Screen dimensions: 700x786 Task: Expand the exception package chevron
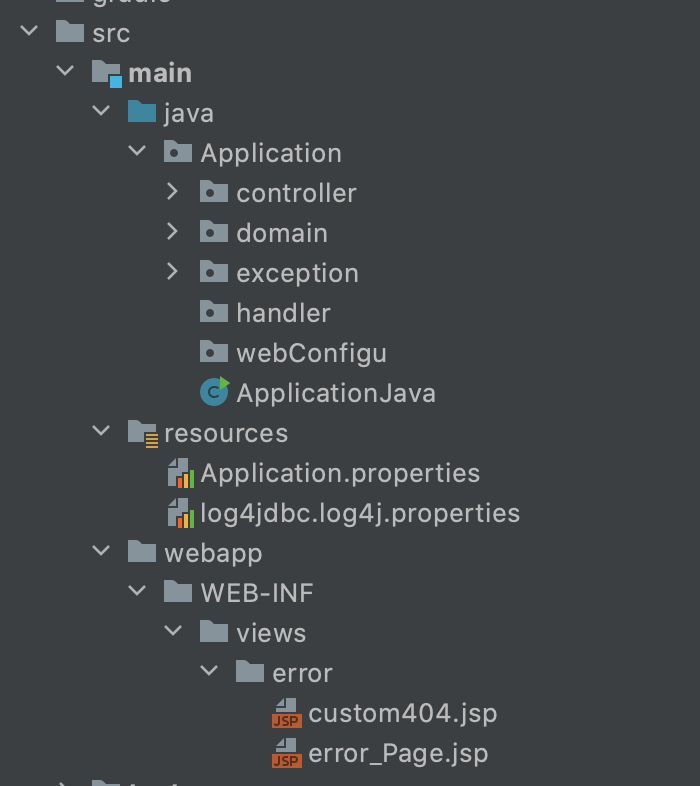172,271
